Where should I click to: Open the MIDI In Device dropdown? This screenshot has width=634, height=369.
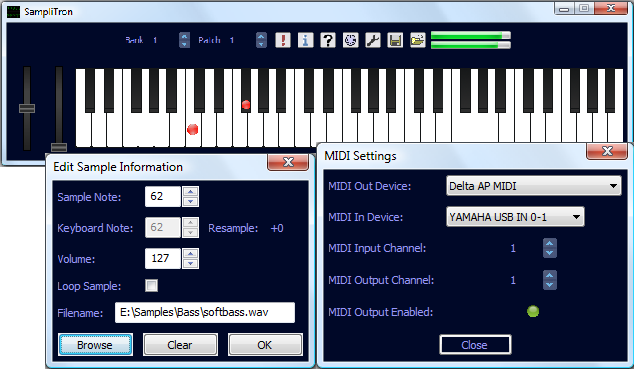click(x=515, y=217)
